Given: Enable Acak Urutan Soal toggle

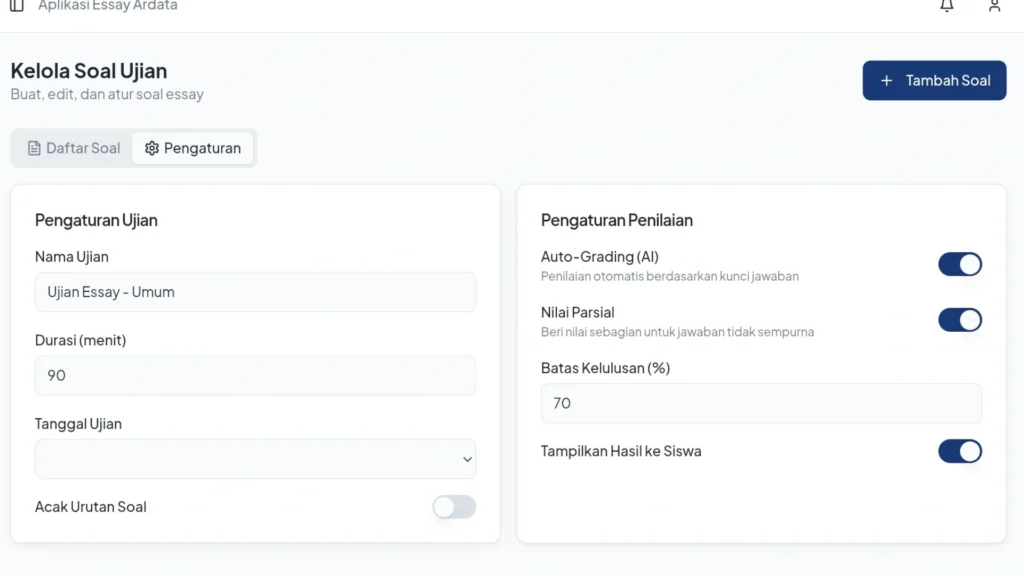Looking at the screenshot, I should coord(454,507).
